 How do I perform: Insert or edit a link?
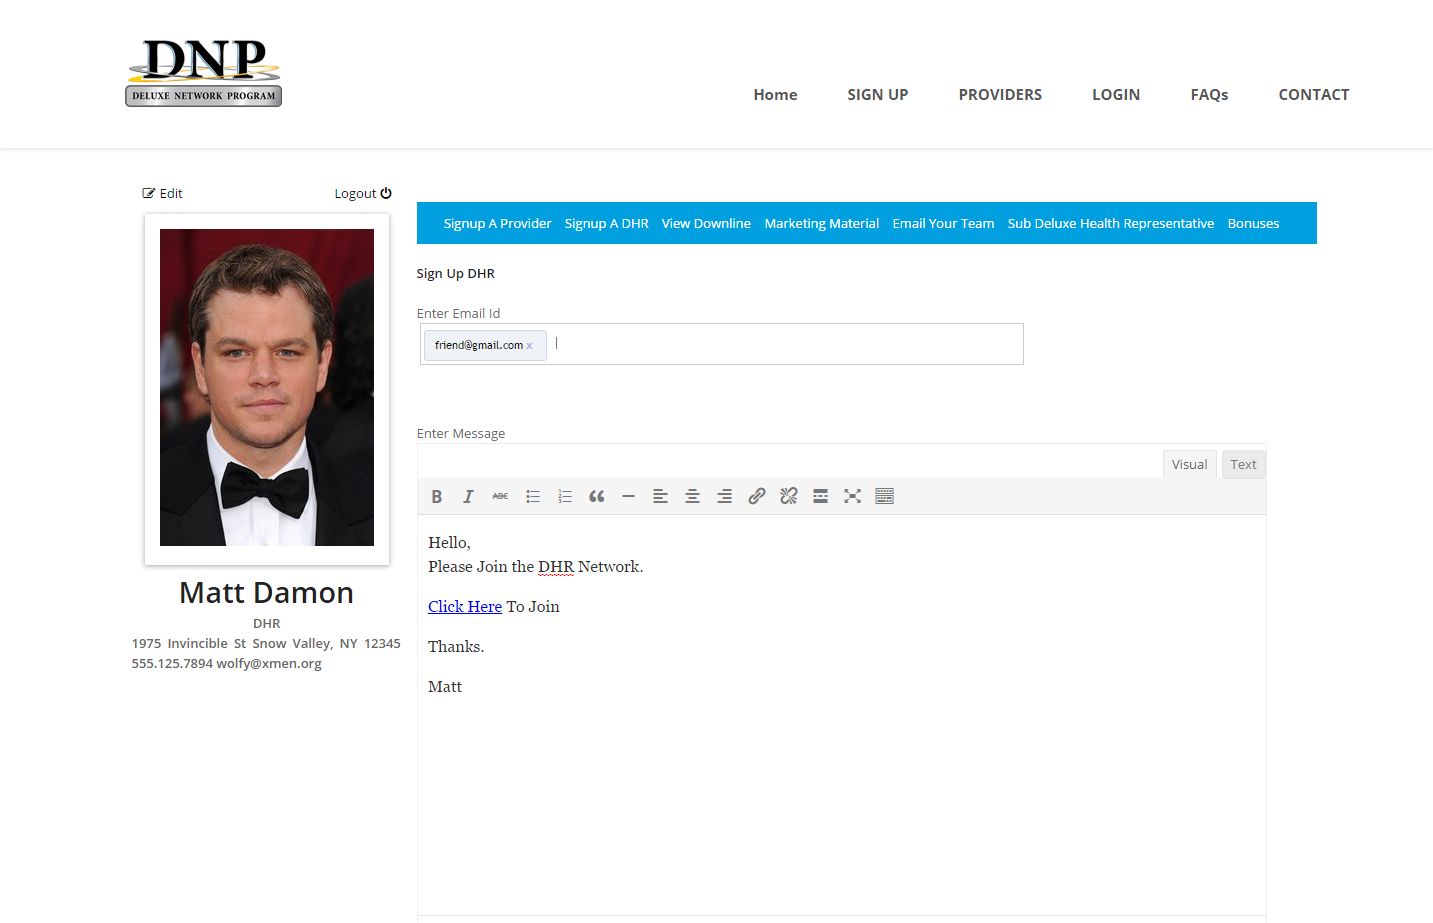click(x=757, y=496)
